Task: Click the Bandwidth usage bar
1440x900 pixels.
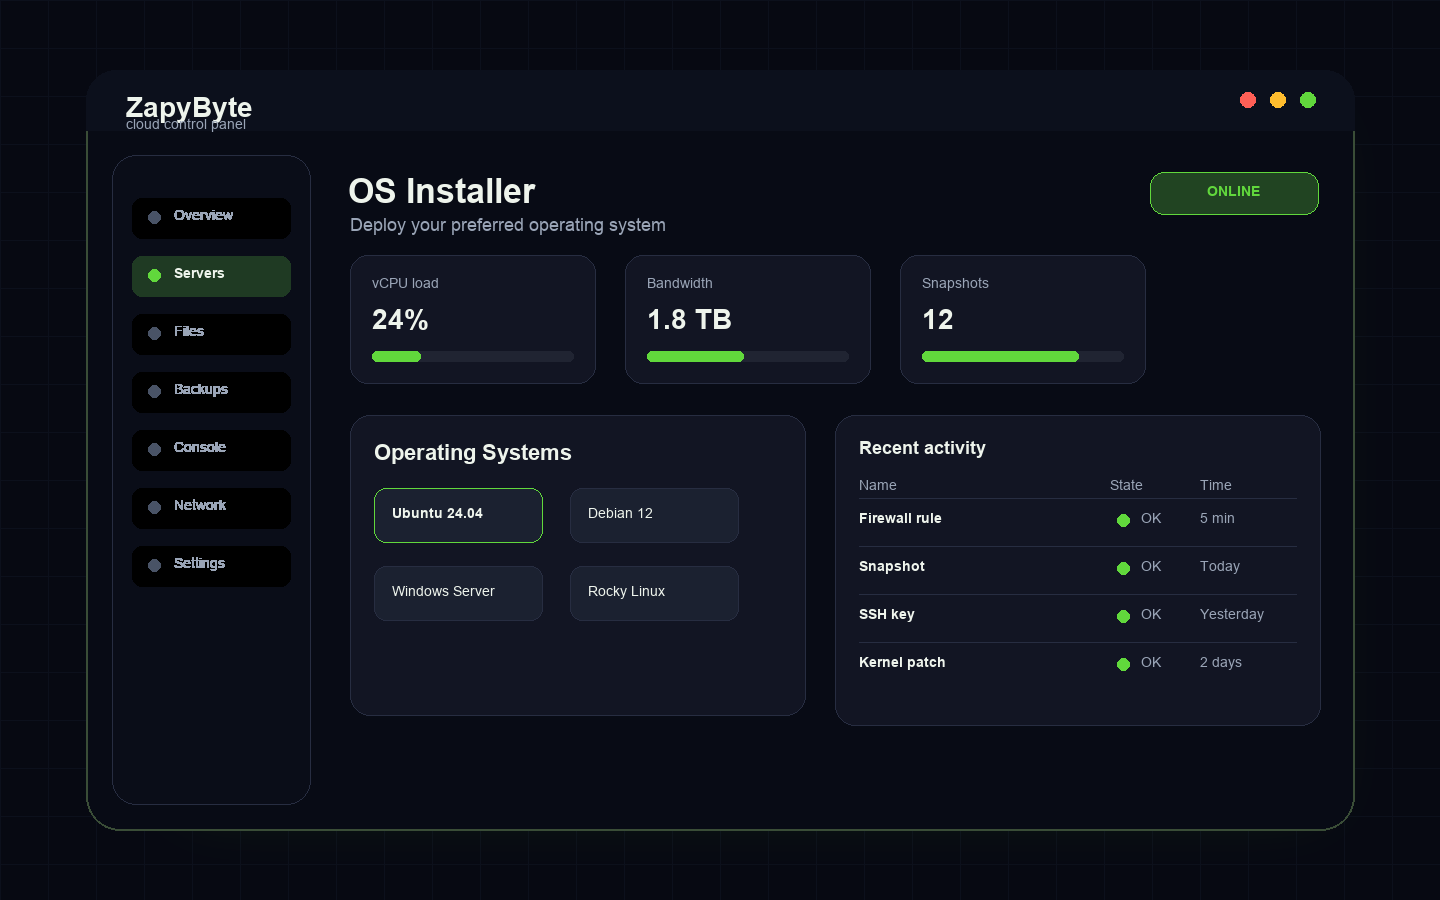Action: [748, 356]
